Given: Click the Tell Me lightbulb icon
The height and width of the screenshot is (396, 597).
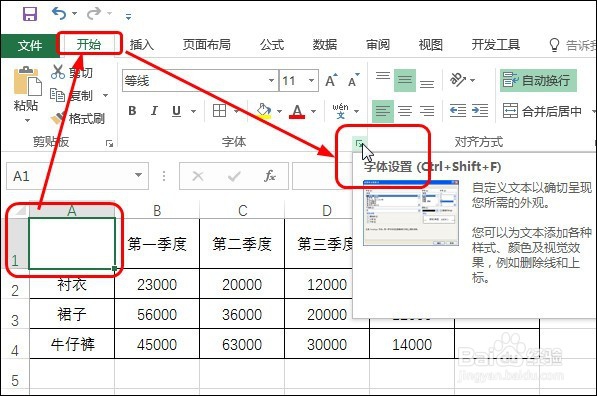Looking at the screenshot, I should (554, 45).
